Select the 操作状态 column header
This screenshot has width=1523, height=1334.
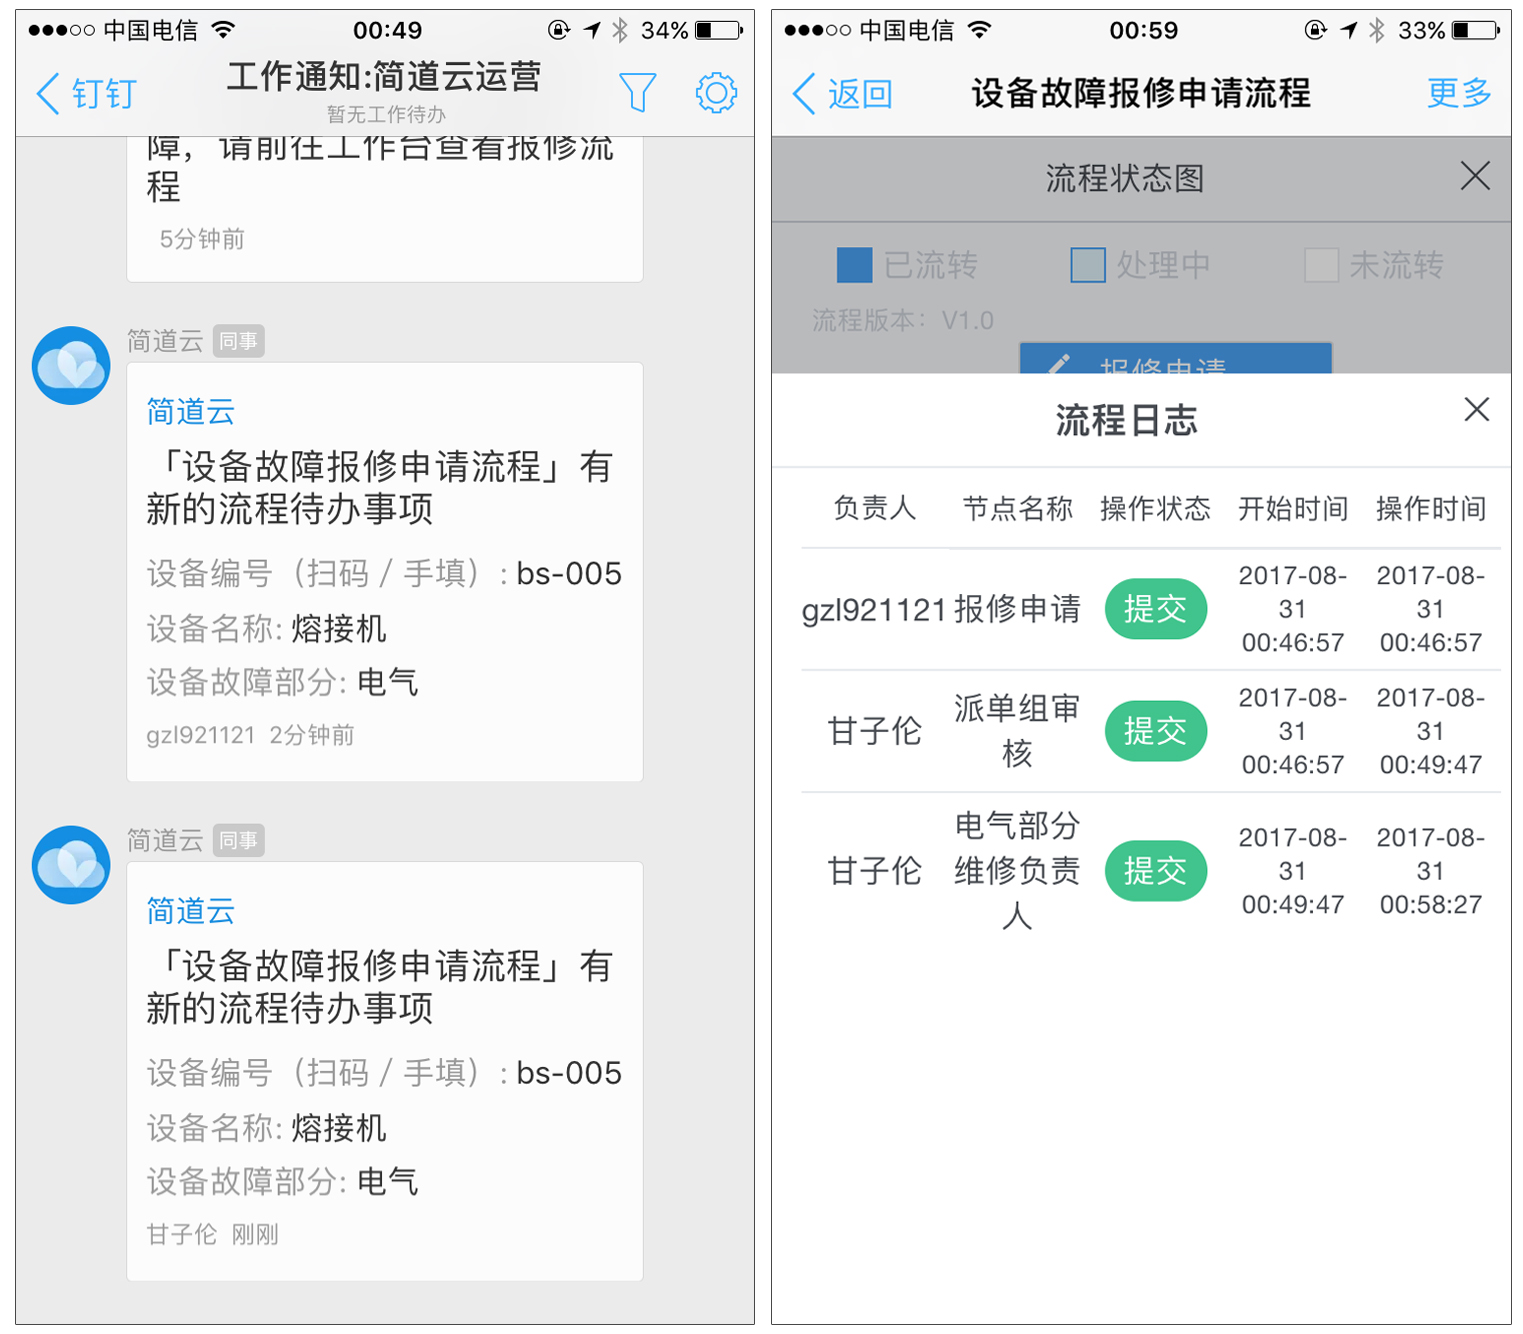click(x=1155, y=509)
